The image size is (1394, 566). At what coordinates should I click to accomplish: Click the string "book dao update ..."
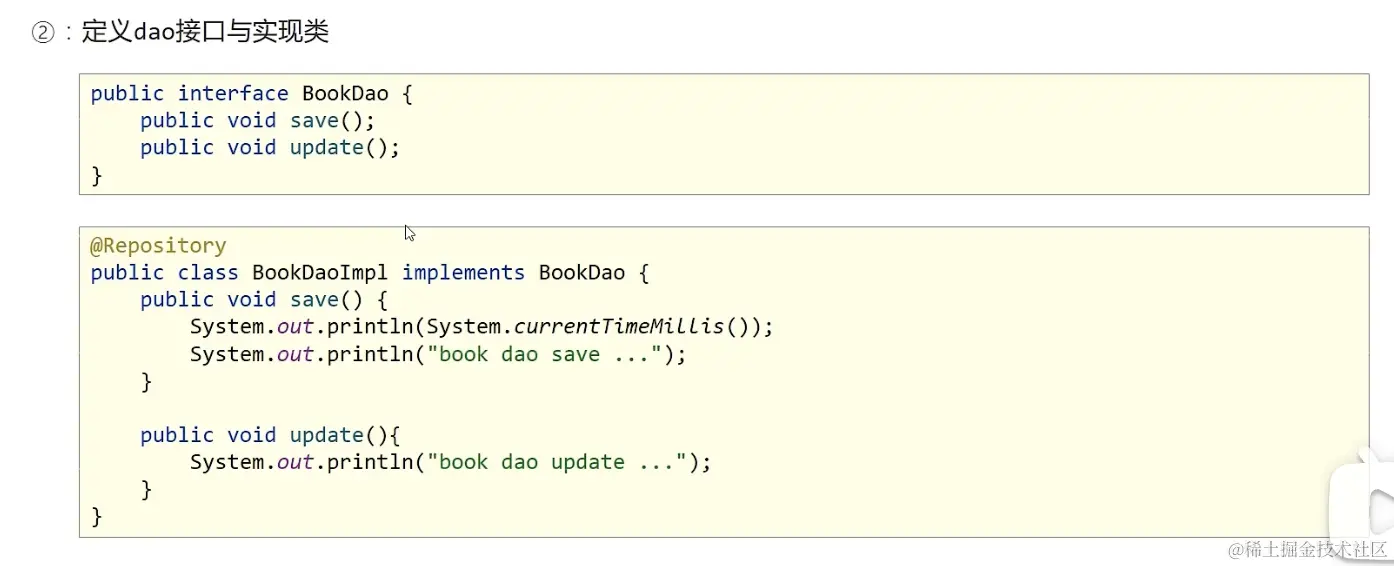coord(558,462)
